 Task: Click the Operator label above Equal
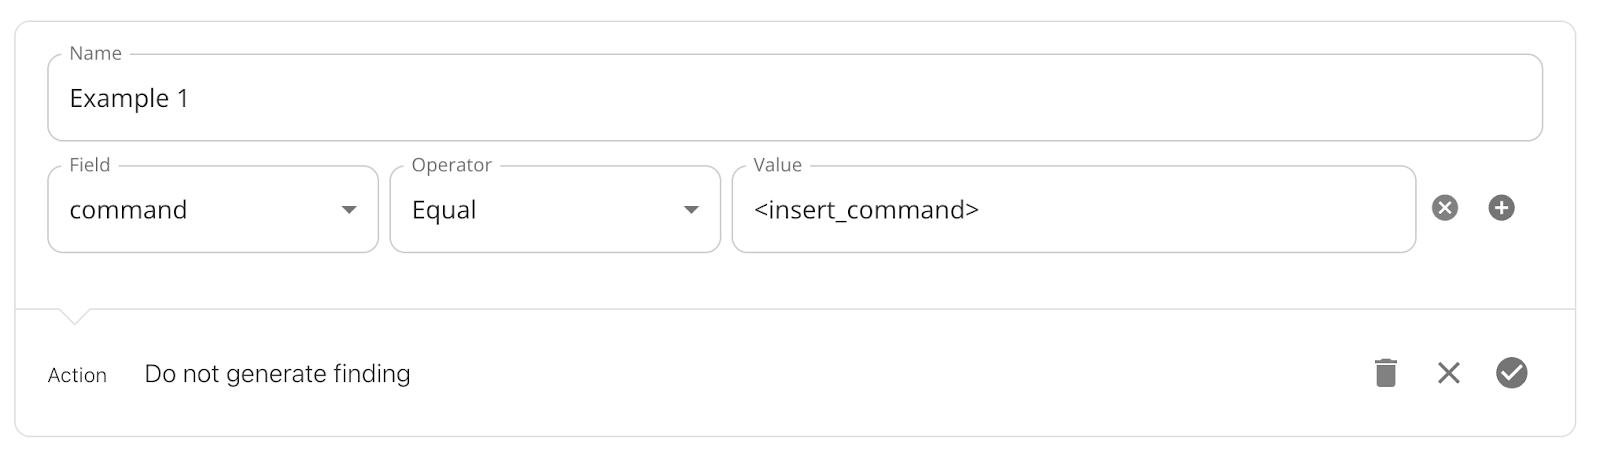click(x=452, y=166)
